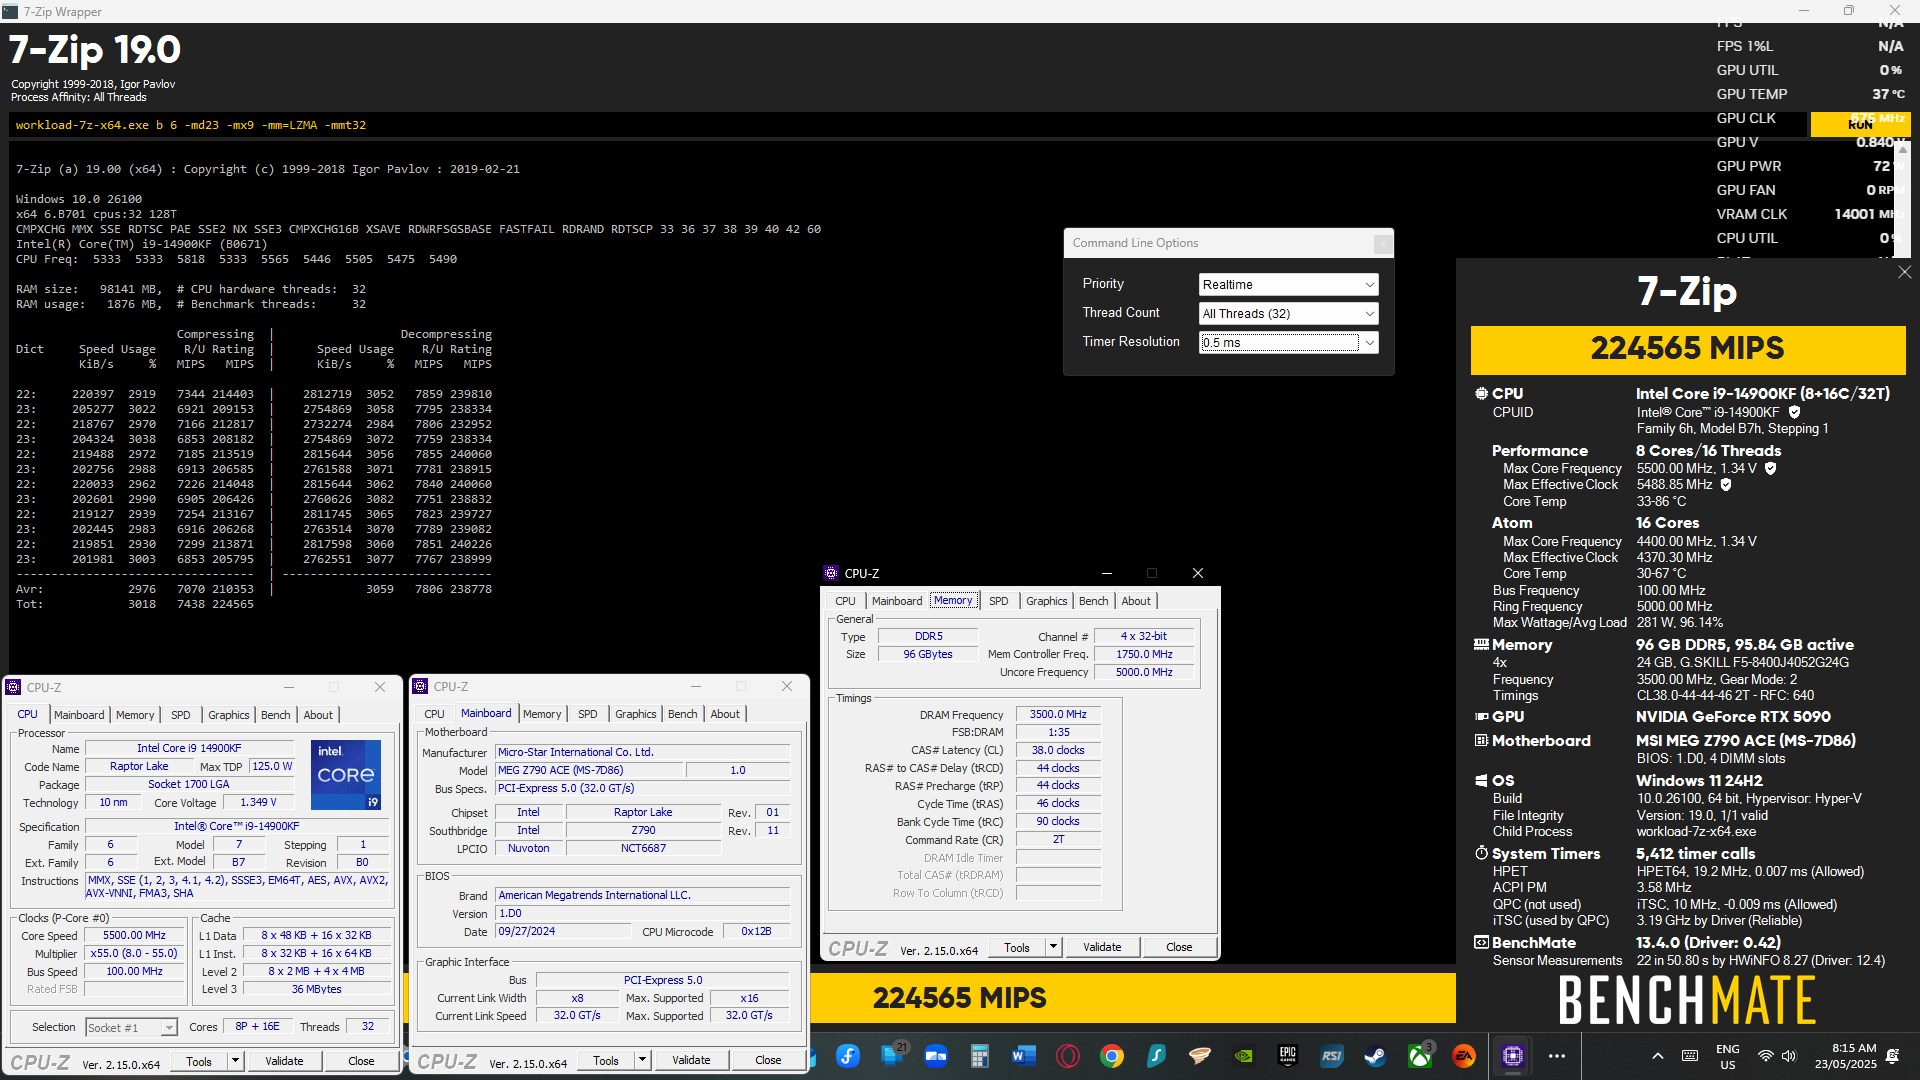The height and width of the screenshot is (1080, 1920).
Task: Click the shield next to Max Core Frequency
Action: [1770, 468]
